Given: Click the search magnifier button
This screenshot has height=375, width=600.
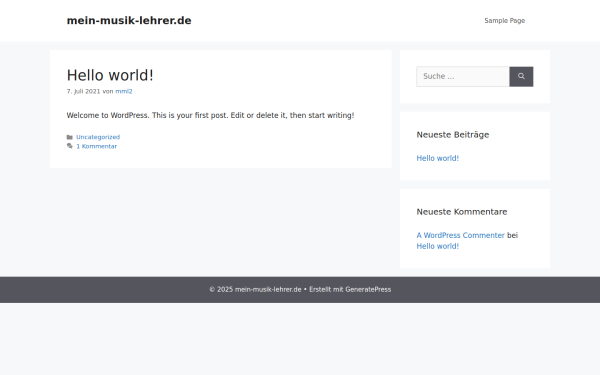Looking at the screenshot, I should pyautogui.click(x=521, y=77).
